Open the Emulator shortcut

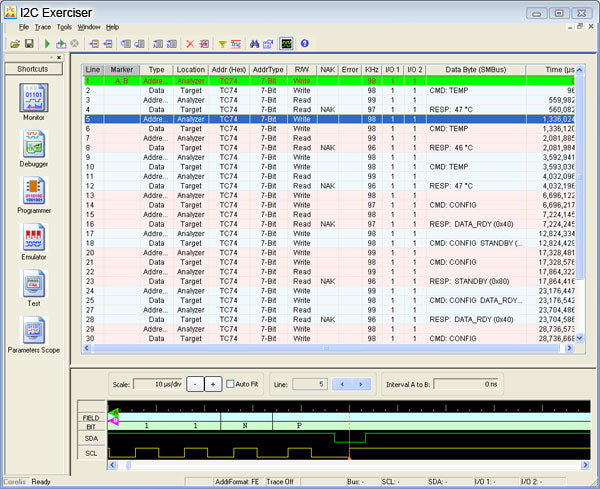(34, 241)
